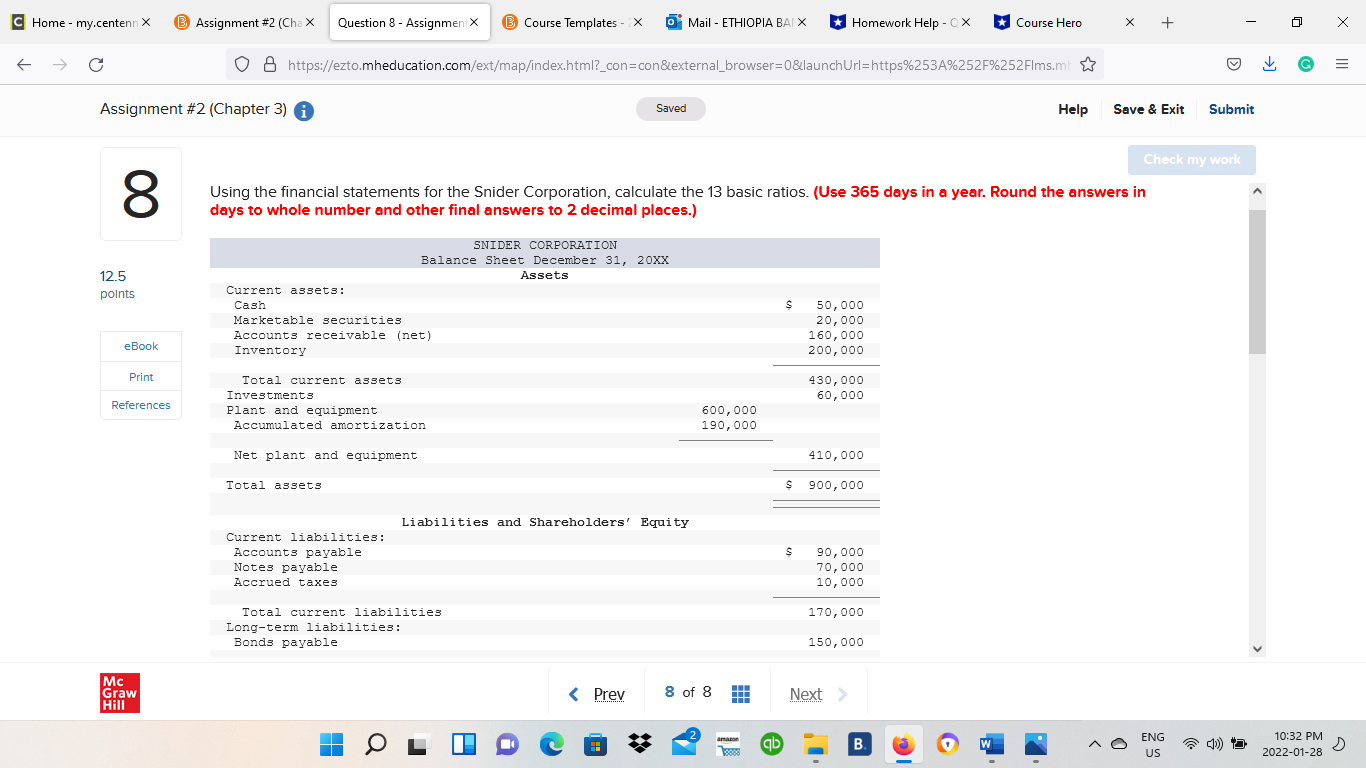Open the eBook resource

coord(141,346)
